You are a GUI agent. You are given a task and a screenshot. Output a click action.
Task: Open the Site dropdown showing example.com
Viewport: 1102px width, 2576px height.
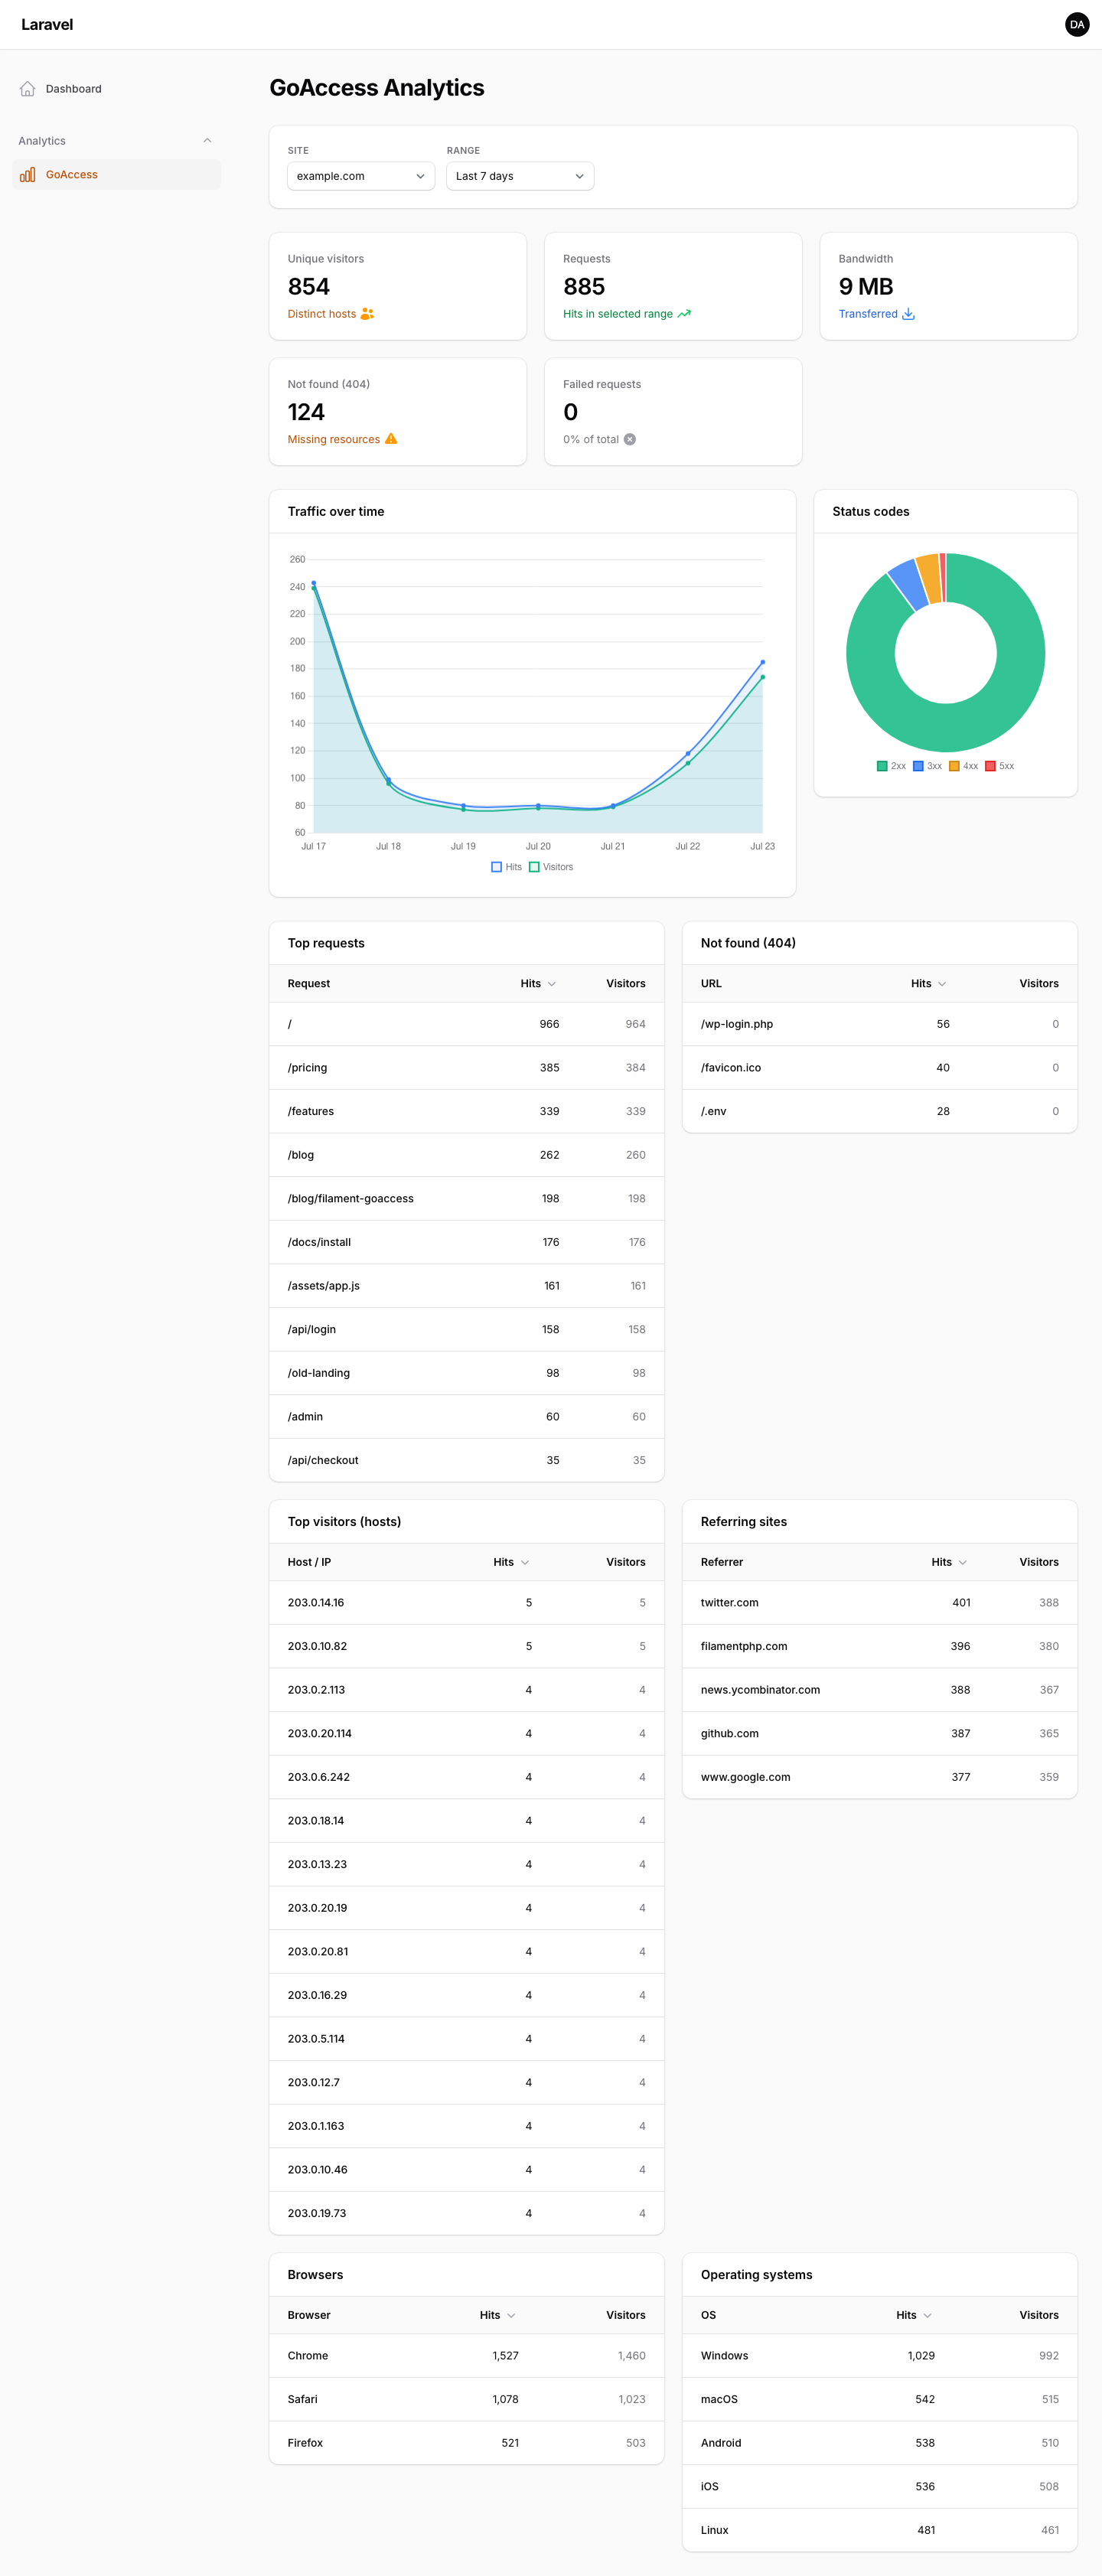361,176
